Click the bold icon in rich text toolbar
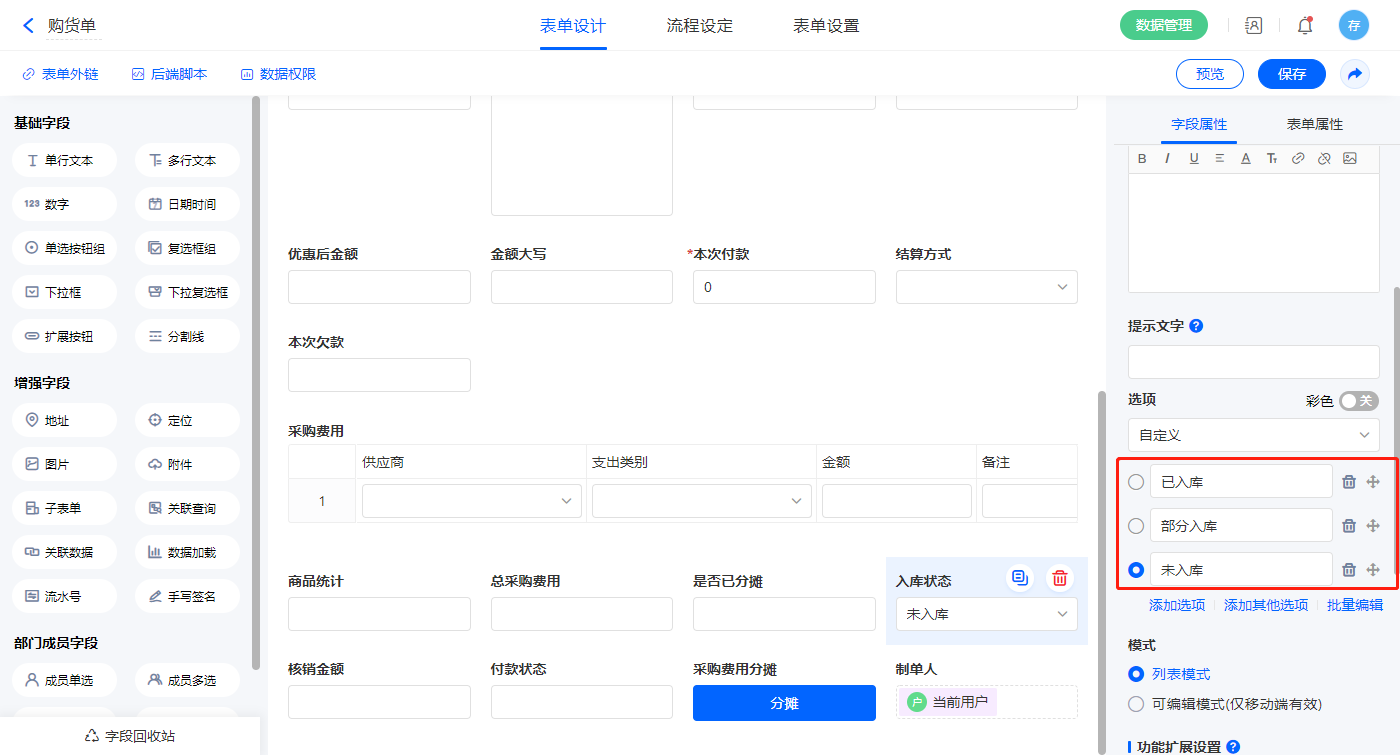Viewport: 1400px width, 755px height. point(1142,158)
